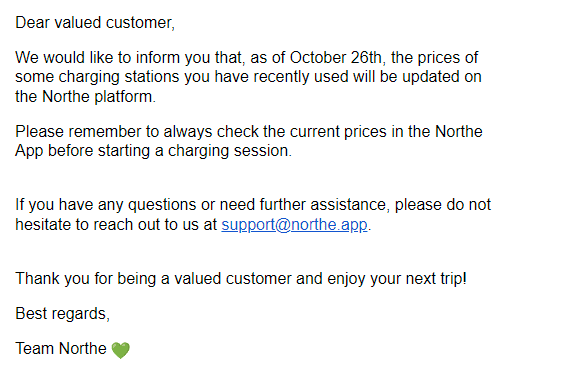Click the words "further assistance"

(x=323, y=205)
